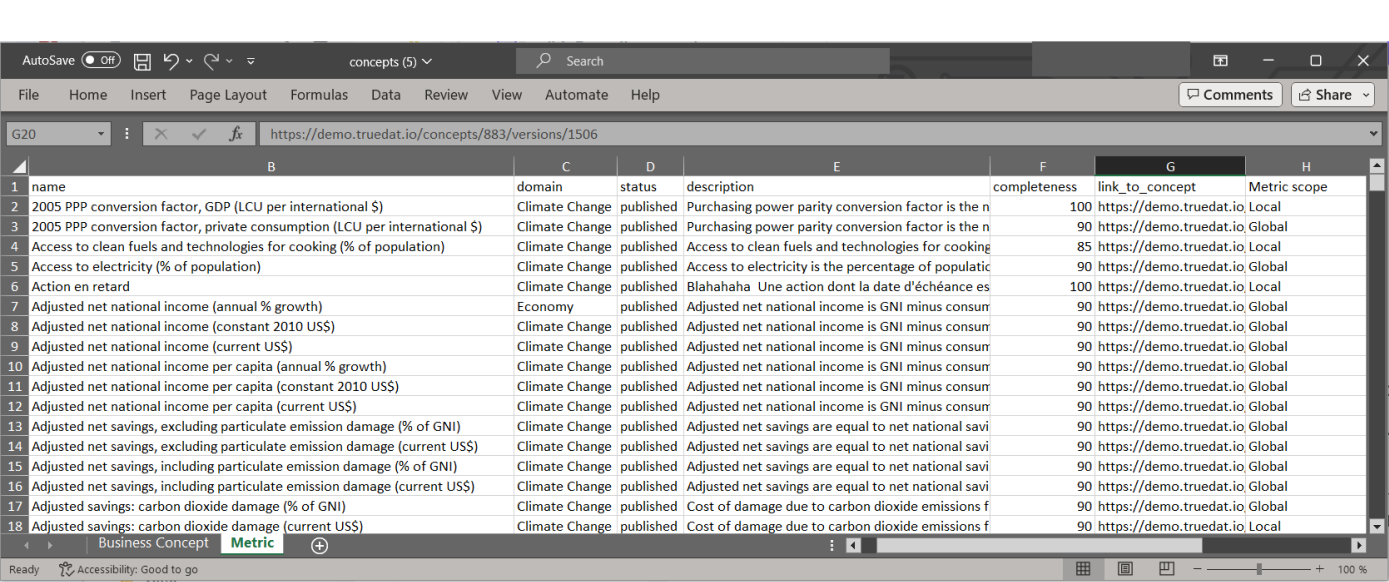Select Normal view icon in status bar
1389x582 pixels.
pos(1083,569)
